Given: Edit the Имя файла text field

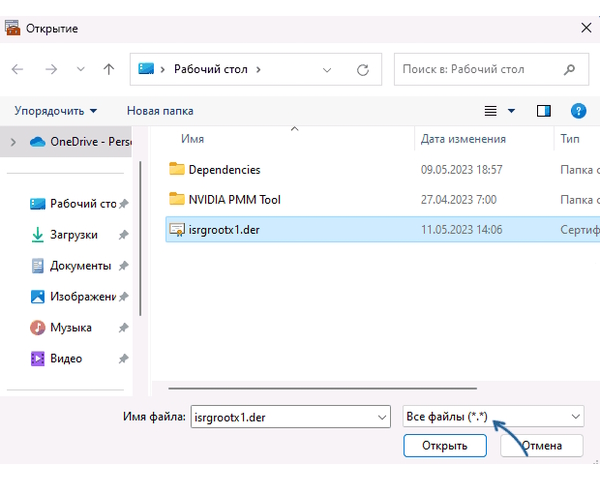Looking at the screenshot, I should 284,417.
